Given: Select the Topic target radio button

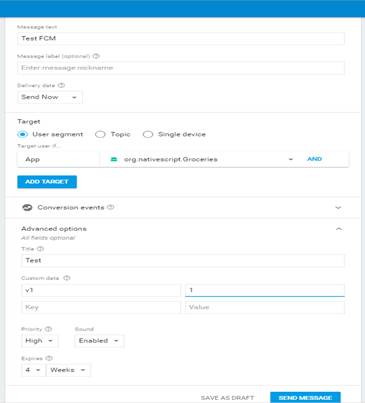Looking at the screenshot, I should click(x=100, y=134).
